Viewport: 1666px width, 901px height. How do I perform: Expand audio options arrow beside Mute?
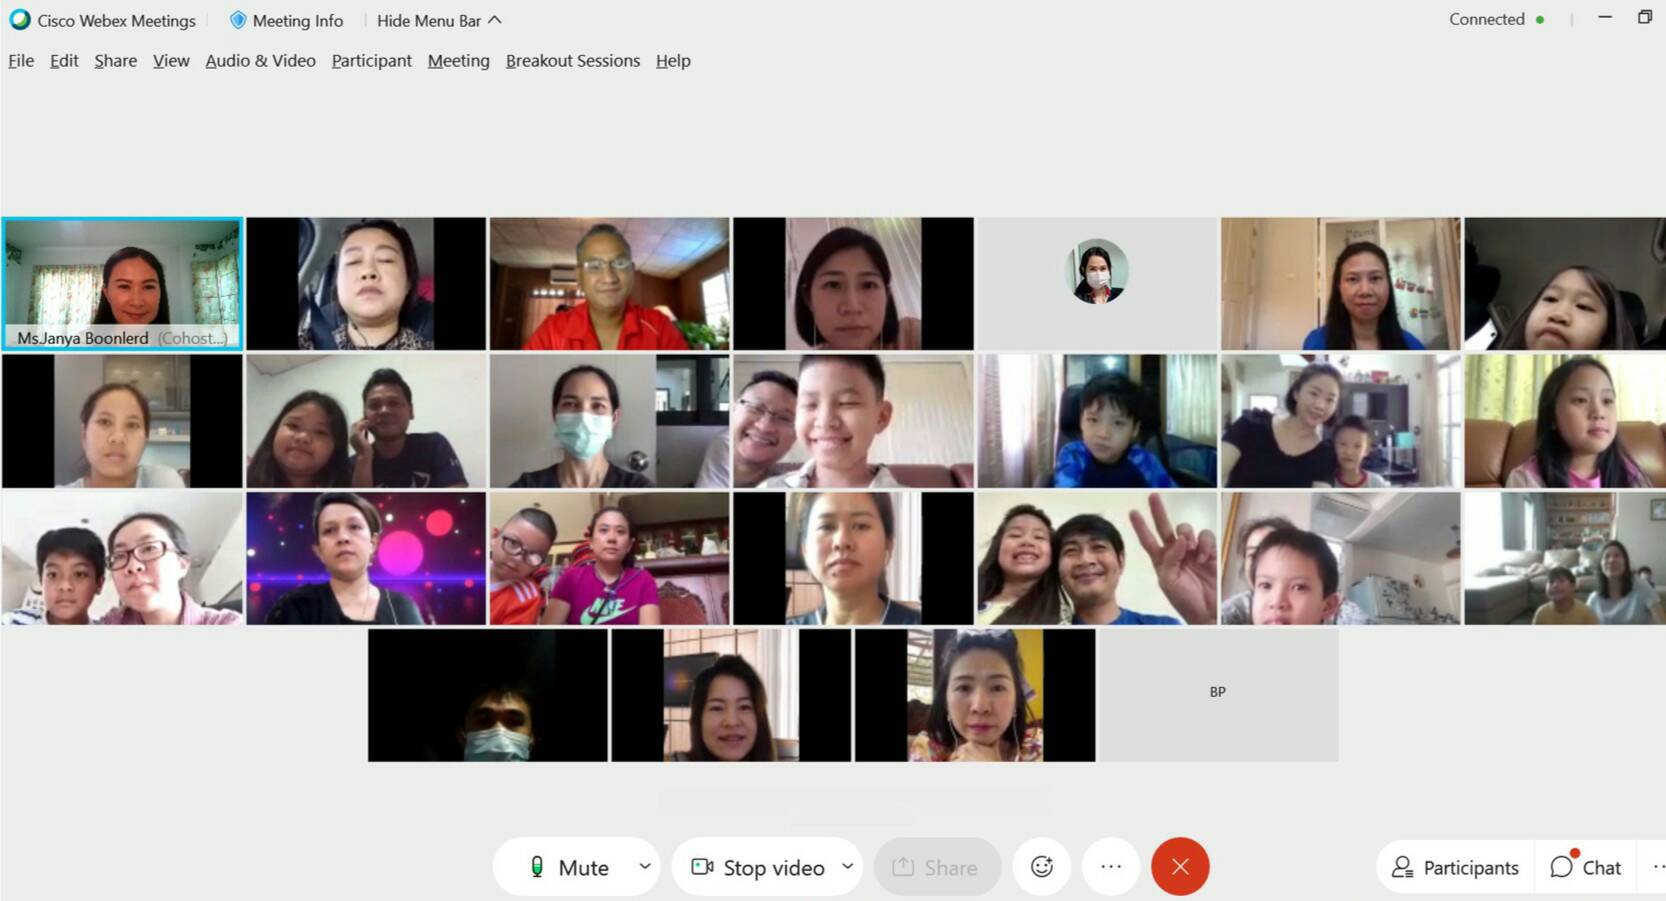645,867
